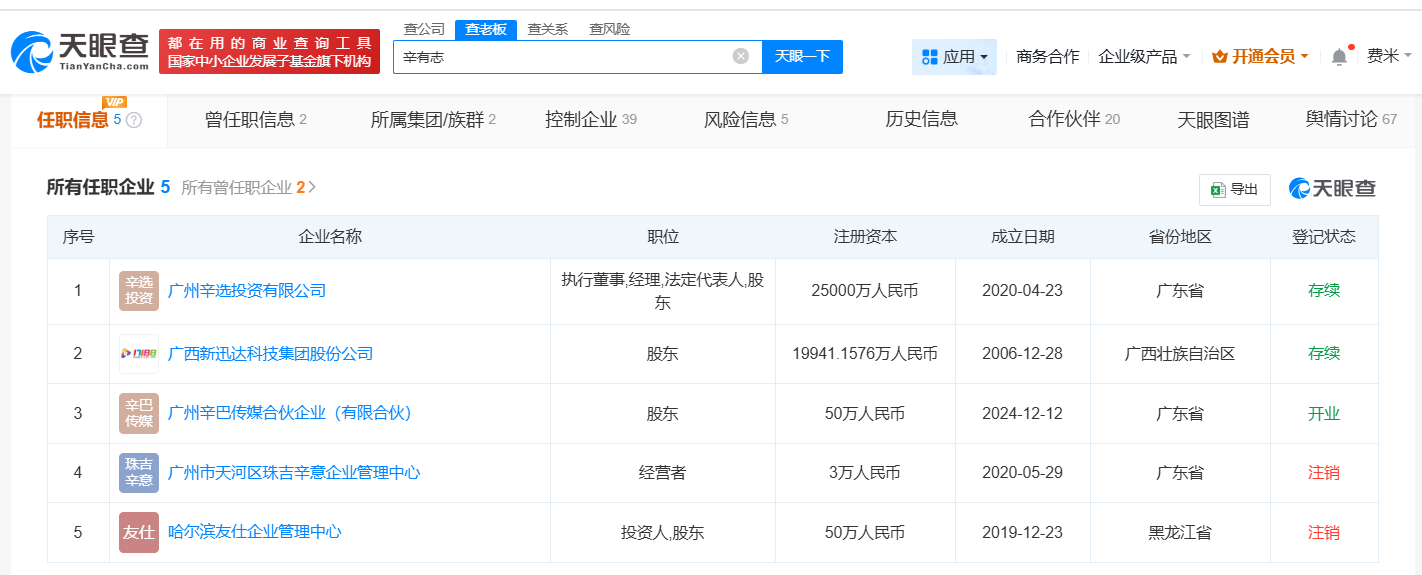Expand the 应用 dropdown menu

coord(954,57)
